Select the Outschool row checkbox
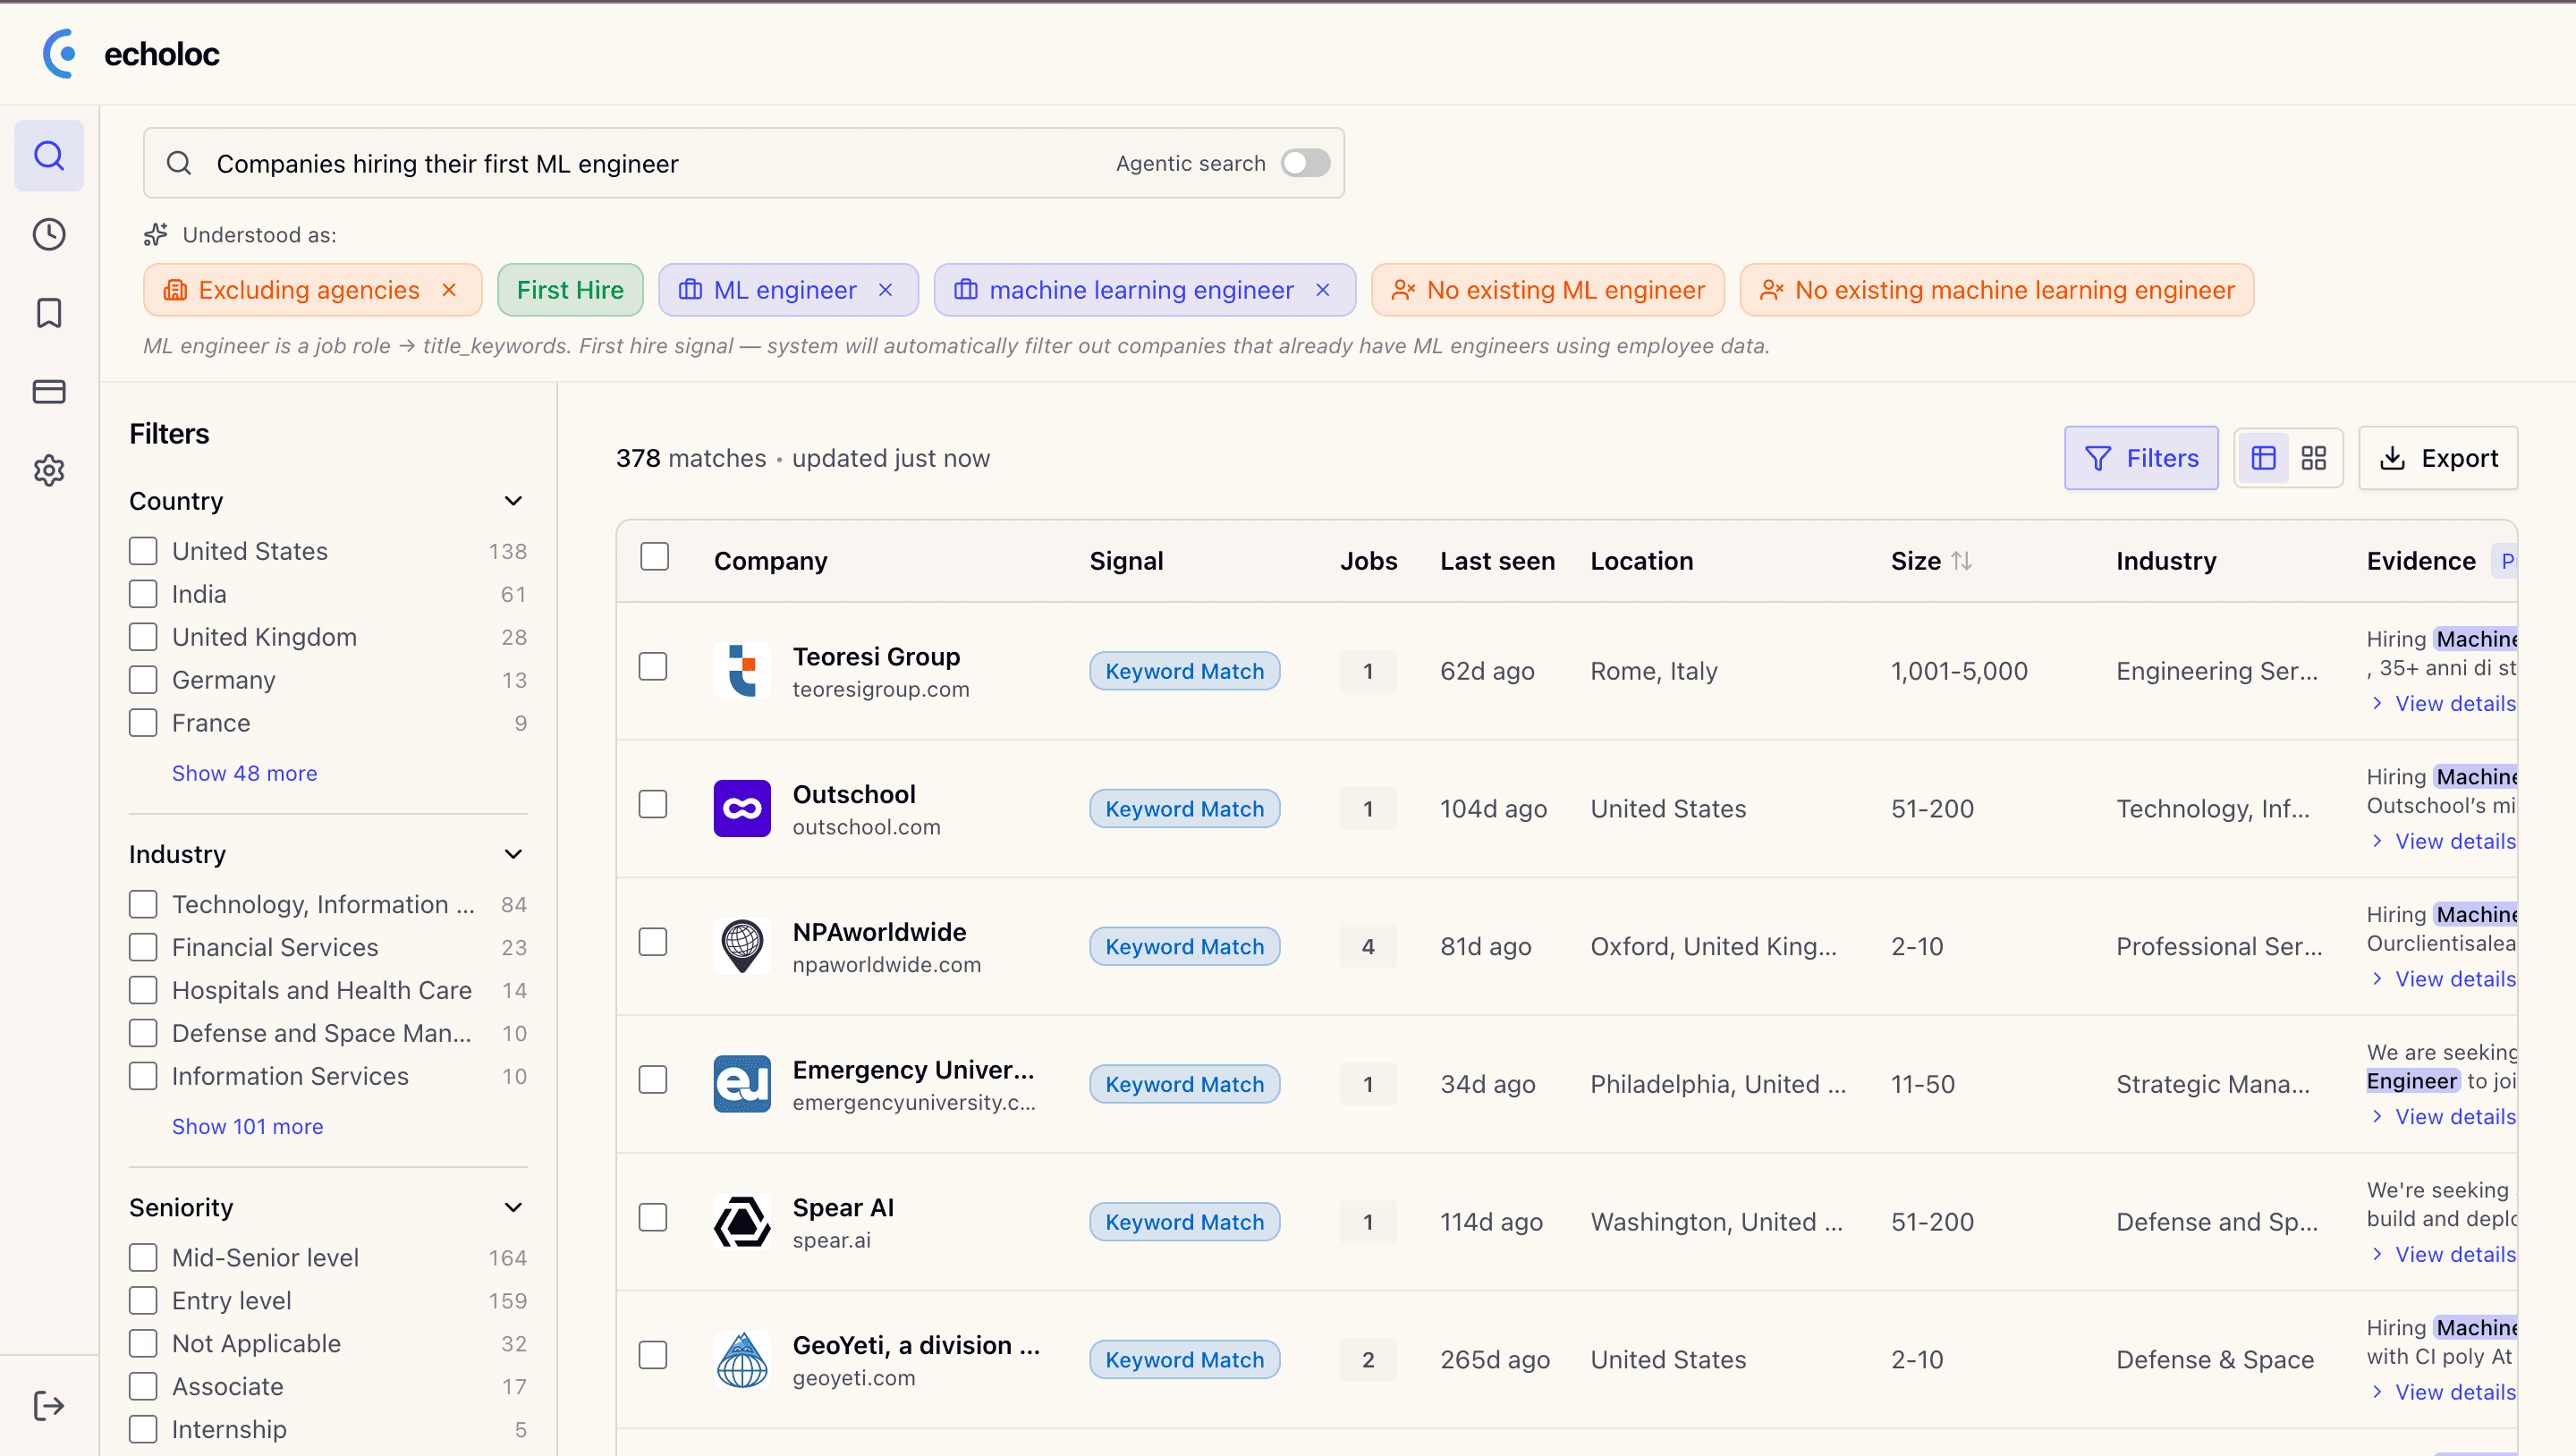Screen dimensions: 2576x1456 653,804
